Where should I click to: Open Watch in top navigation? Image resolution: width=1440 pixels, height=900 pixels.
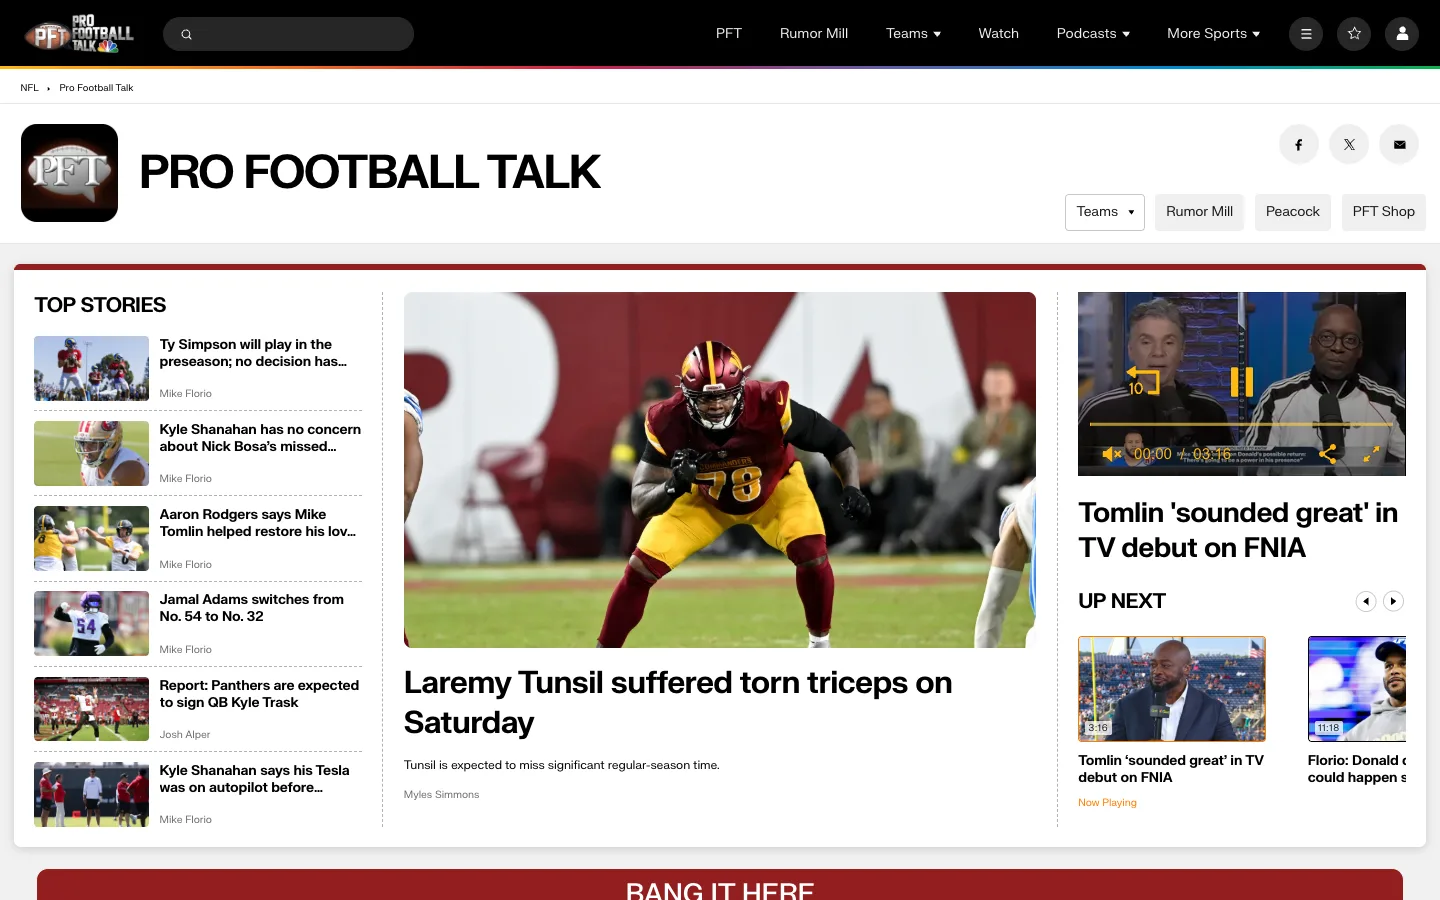(998, 34)
